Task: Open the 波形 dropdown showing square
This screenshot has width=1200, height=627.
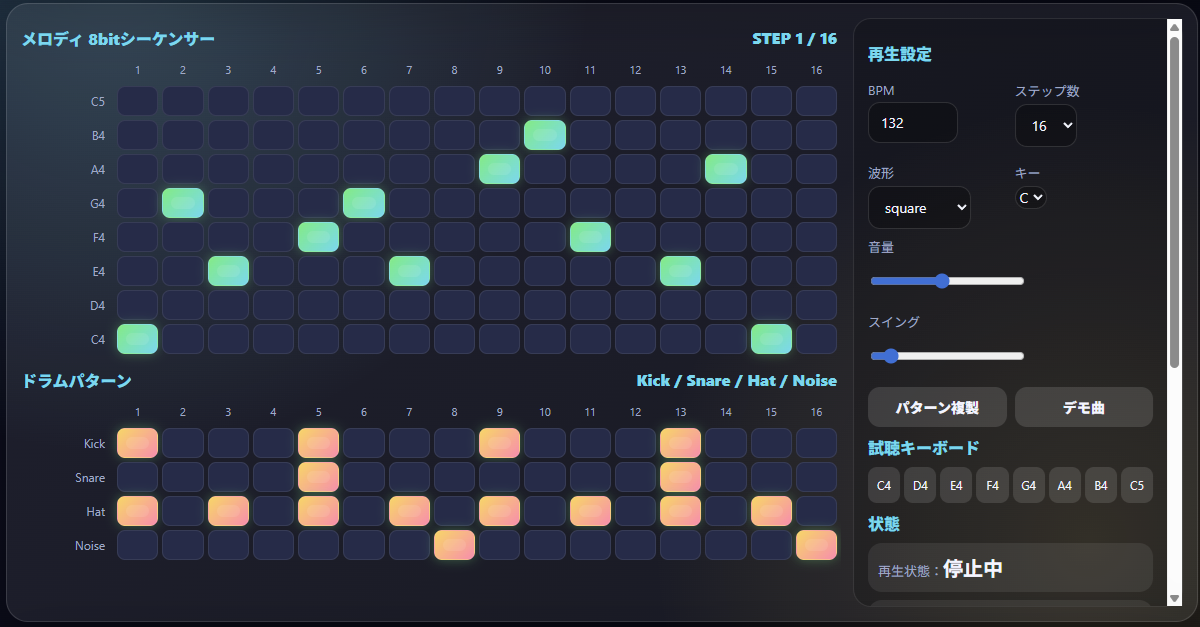Action: pos(919,208)
